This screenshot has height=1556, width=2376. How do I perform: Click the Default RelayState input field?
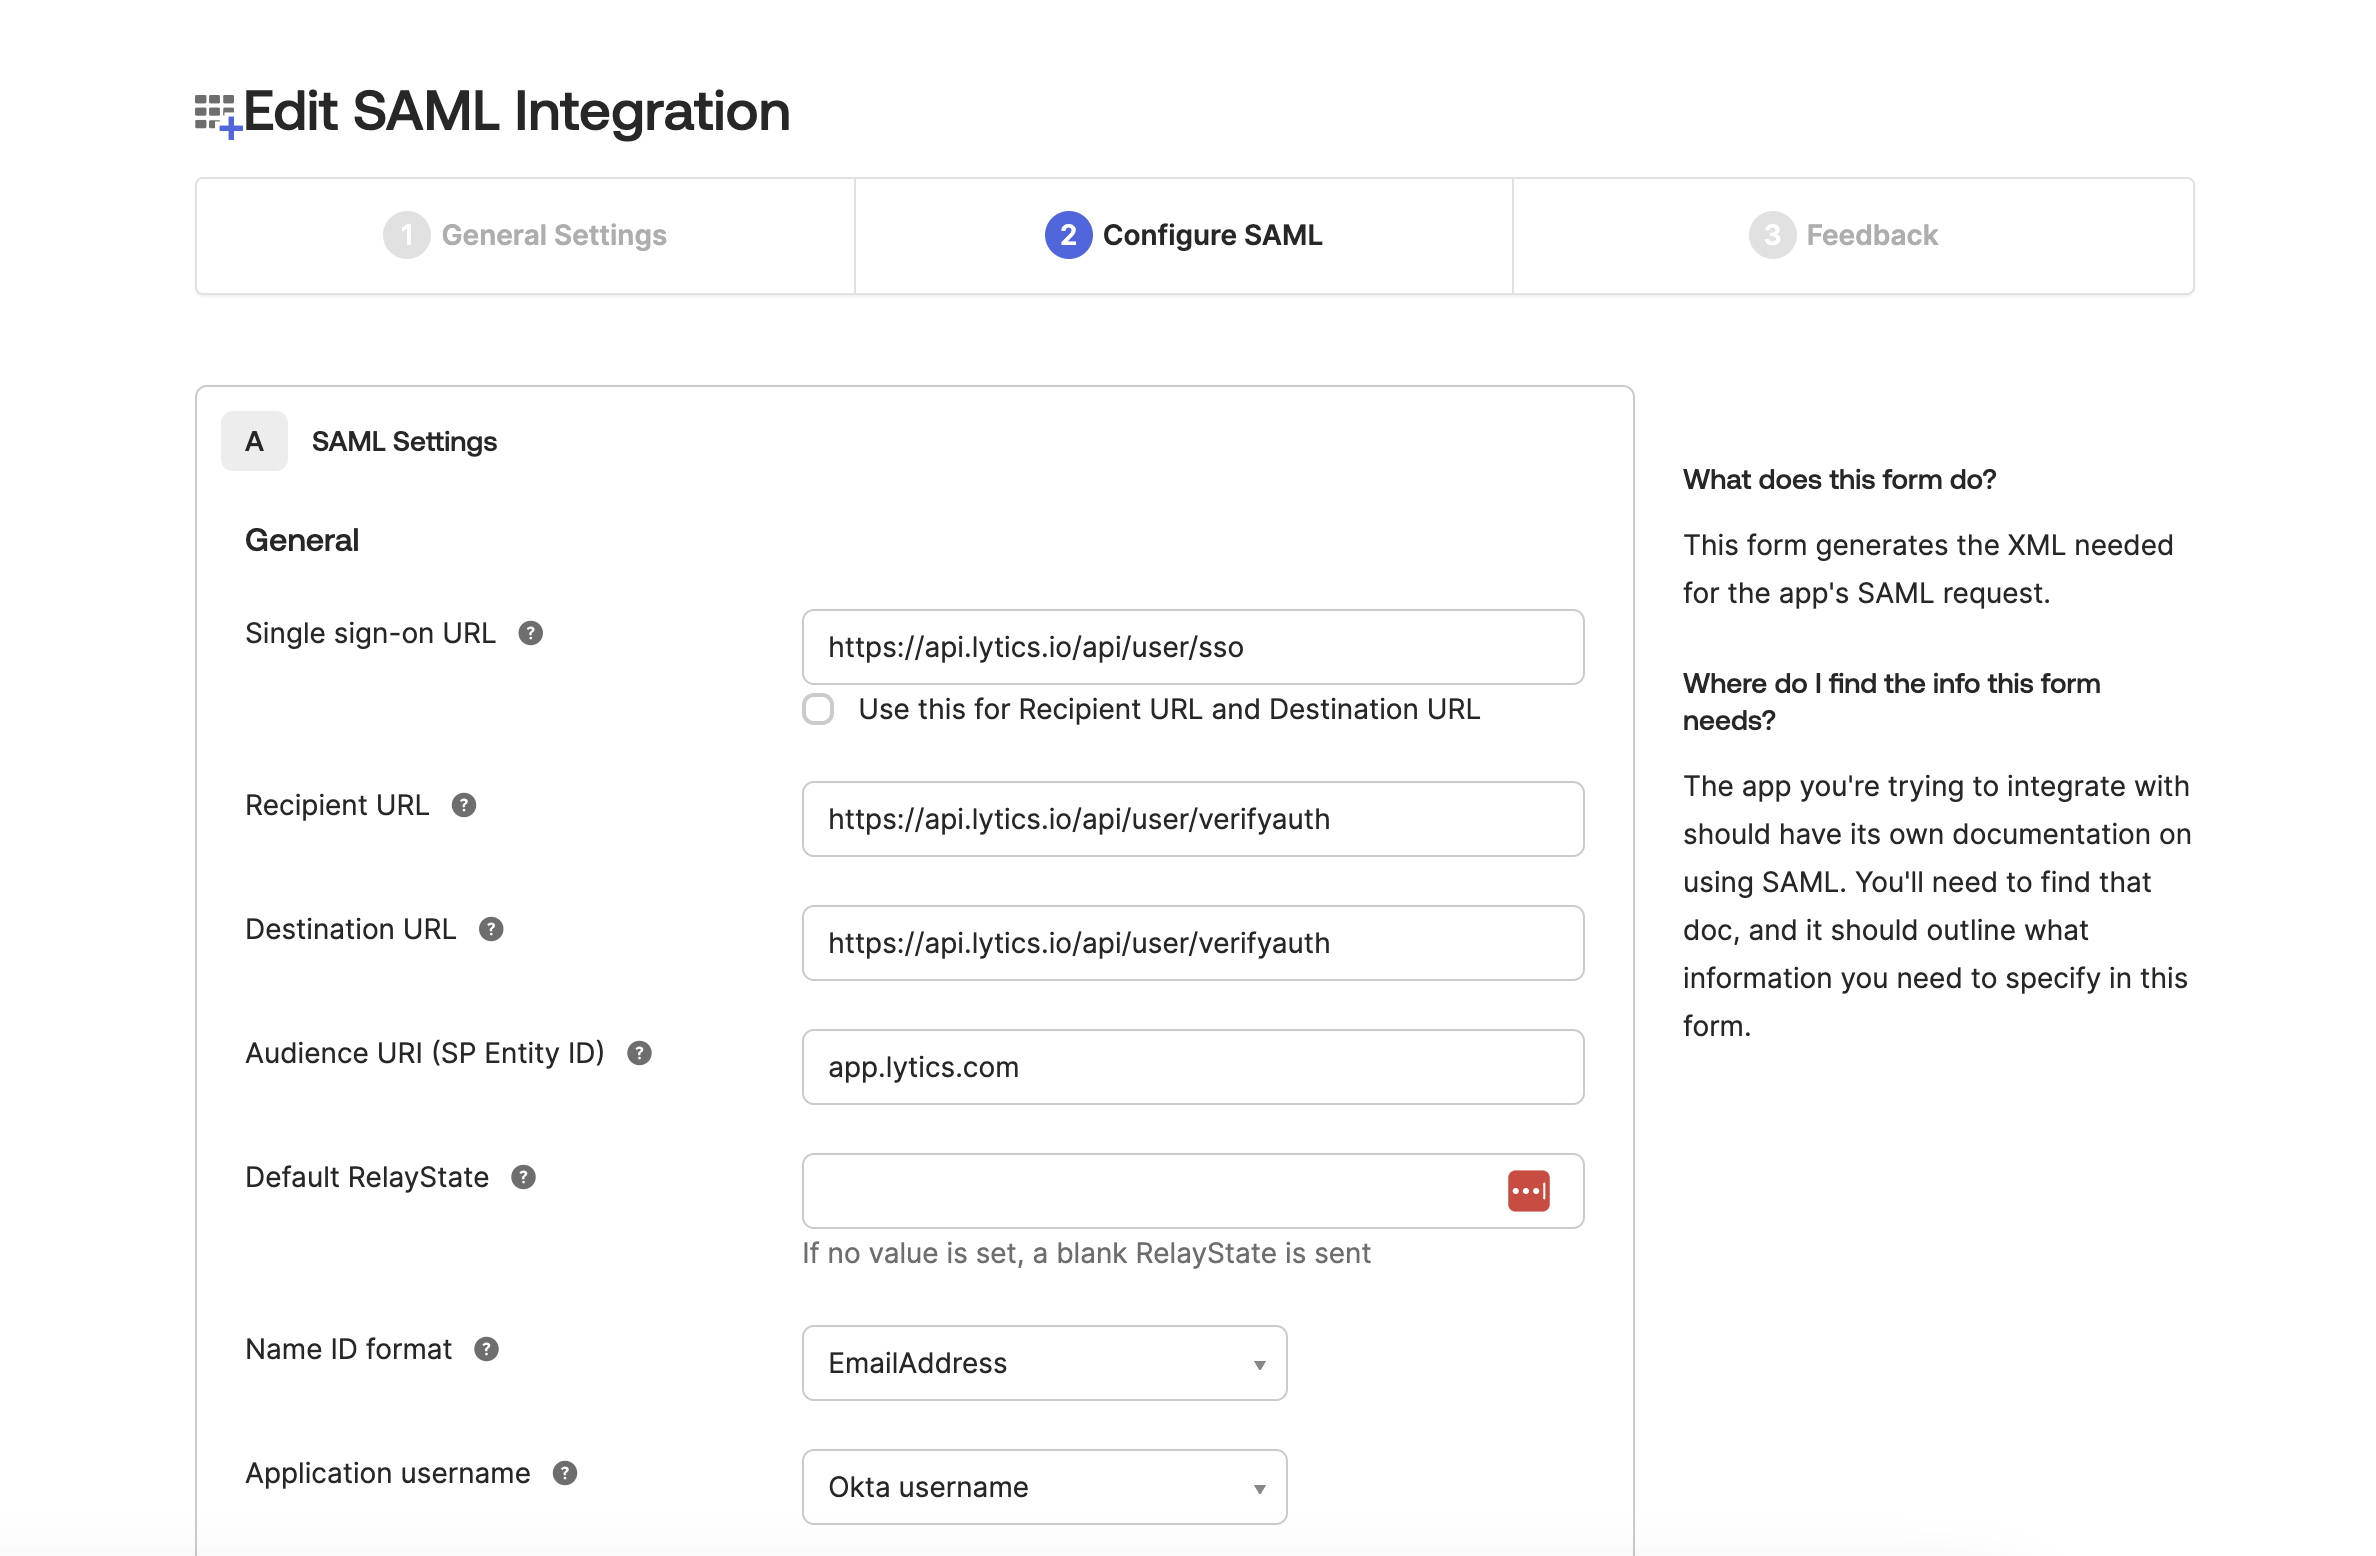[1193, 1191]
